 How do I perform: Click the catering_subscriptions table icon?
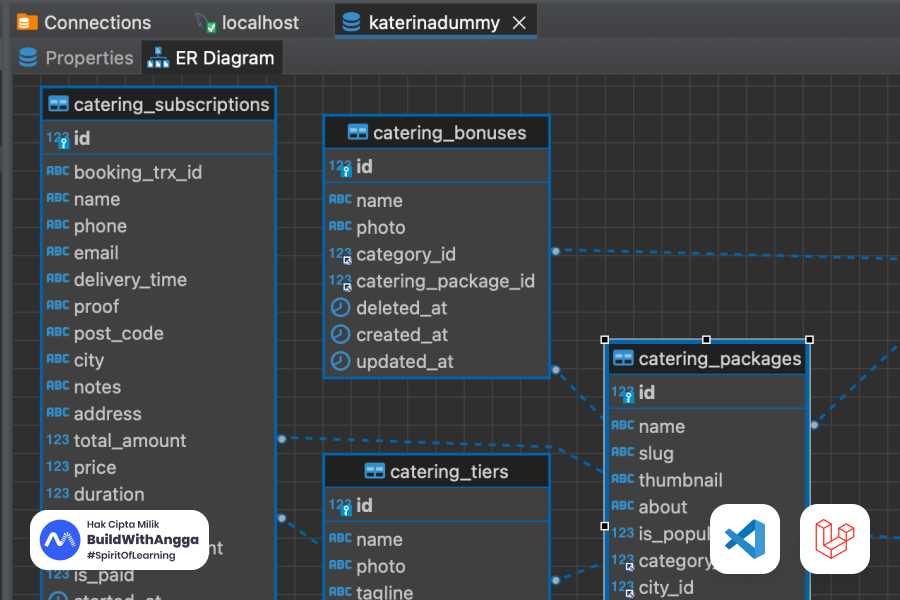tap(58, 104)
